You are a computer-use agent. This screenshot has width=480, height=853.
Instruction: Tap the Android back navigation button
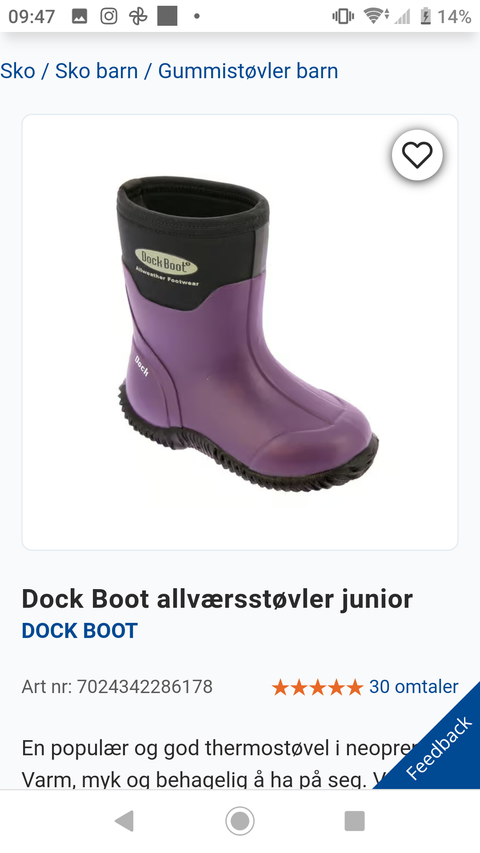tap(124, 820)
